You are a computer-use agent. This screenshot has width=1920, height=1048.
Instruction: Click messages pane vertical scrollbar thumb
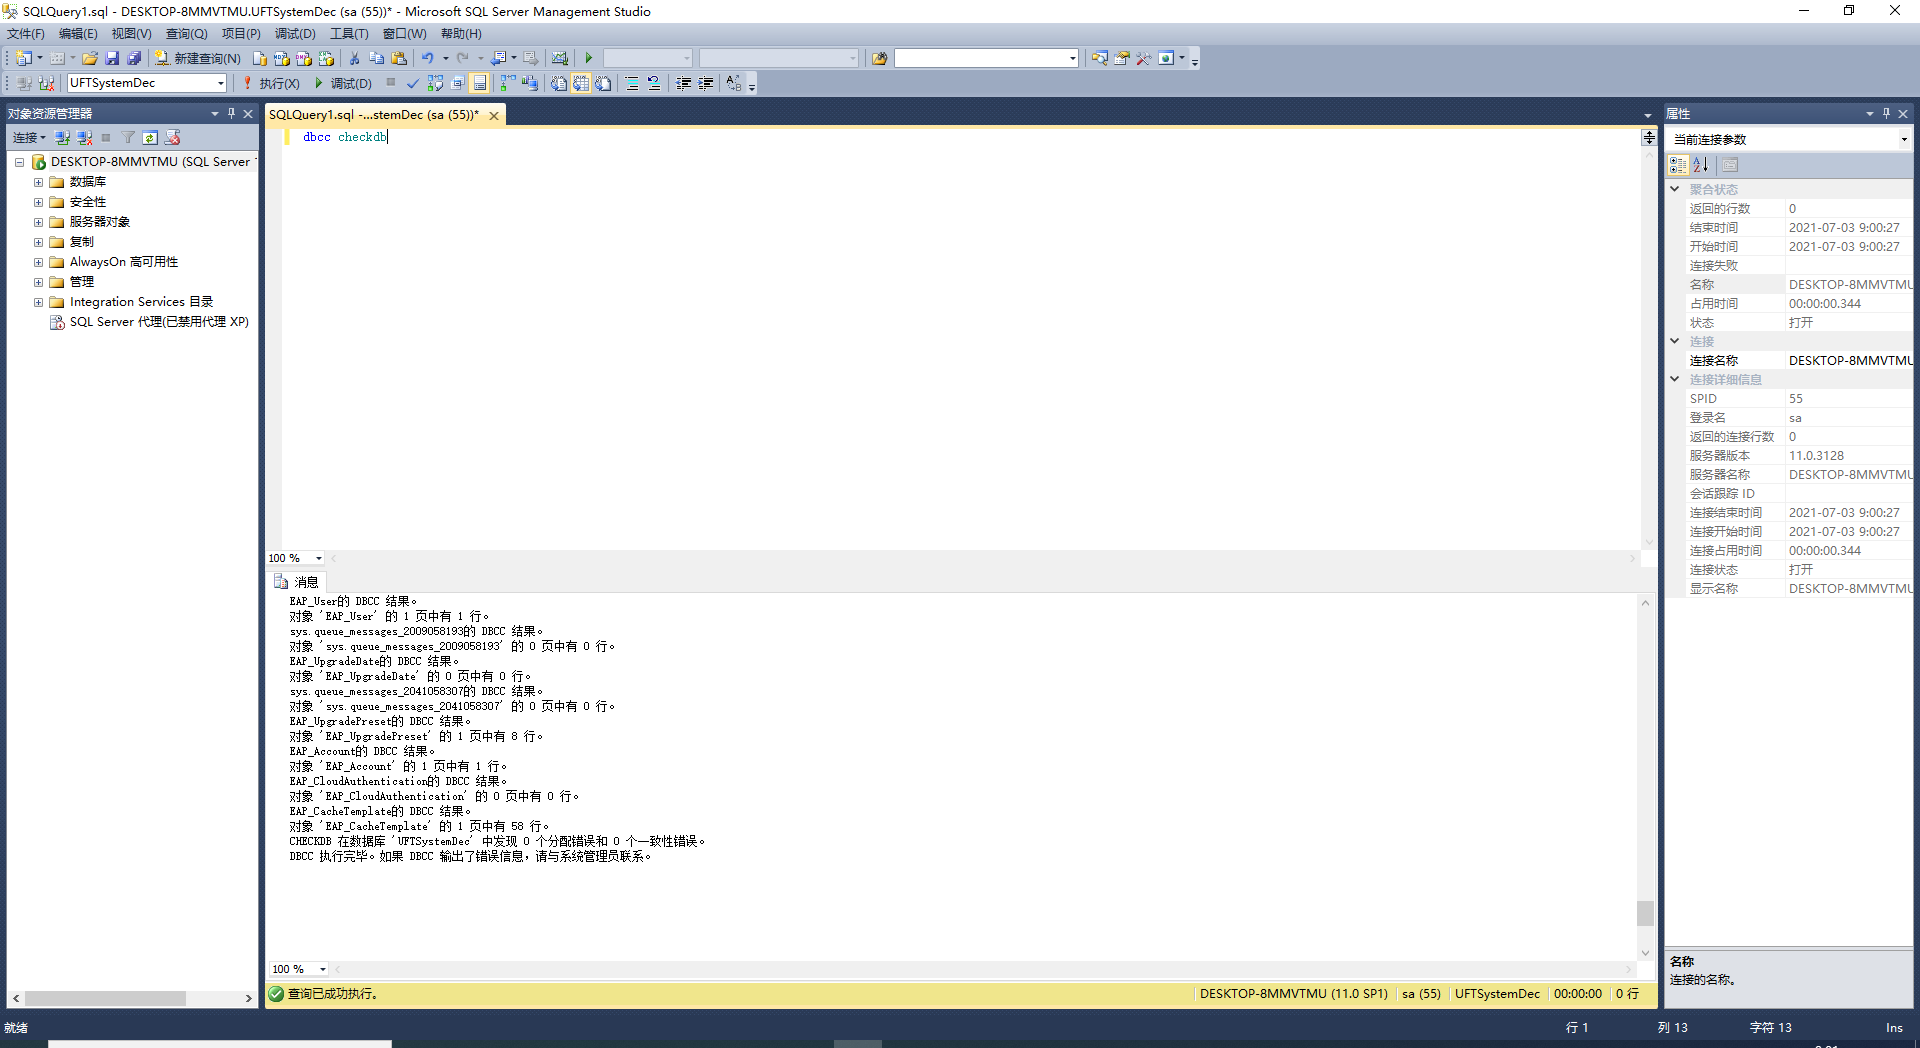pos(1645,913)
